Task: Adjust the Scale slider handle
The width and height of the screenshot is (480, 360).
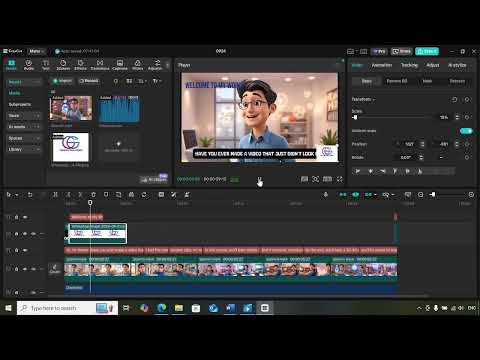Action: (355, 117)
